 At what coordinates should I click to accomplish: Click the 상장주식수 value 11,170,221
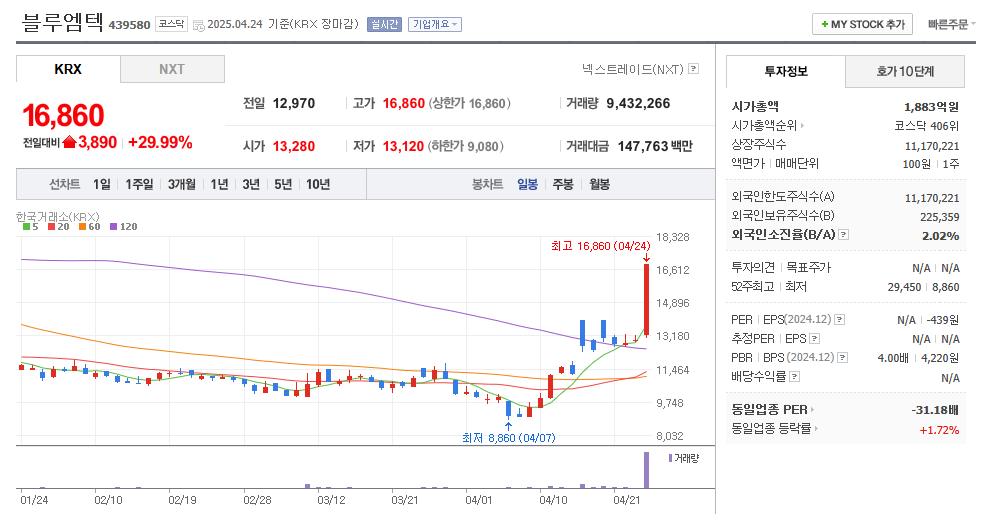932,146
